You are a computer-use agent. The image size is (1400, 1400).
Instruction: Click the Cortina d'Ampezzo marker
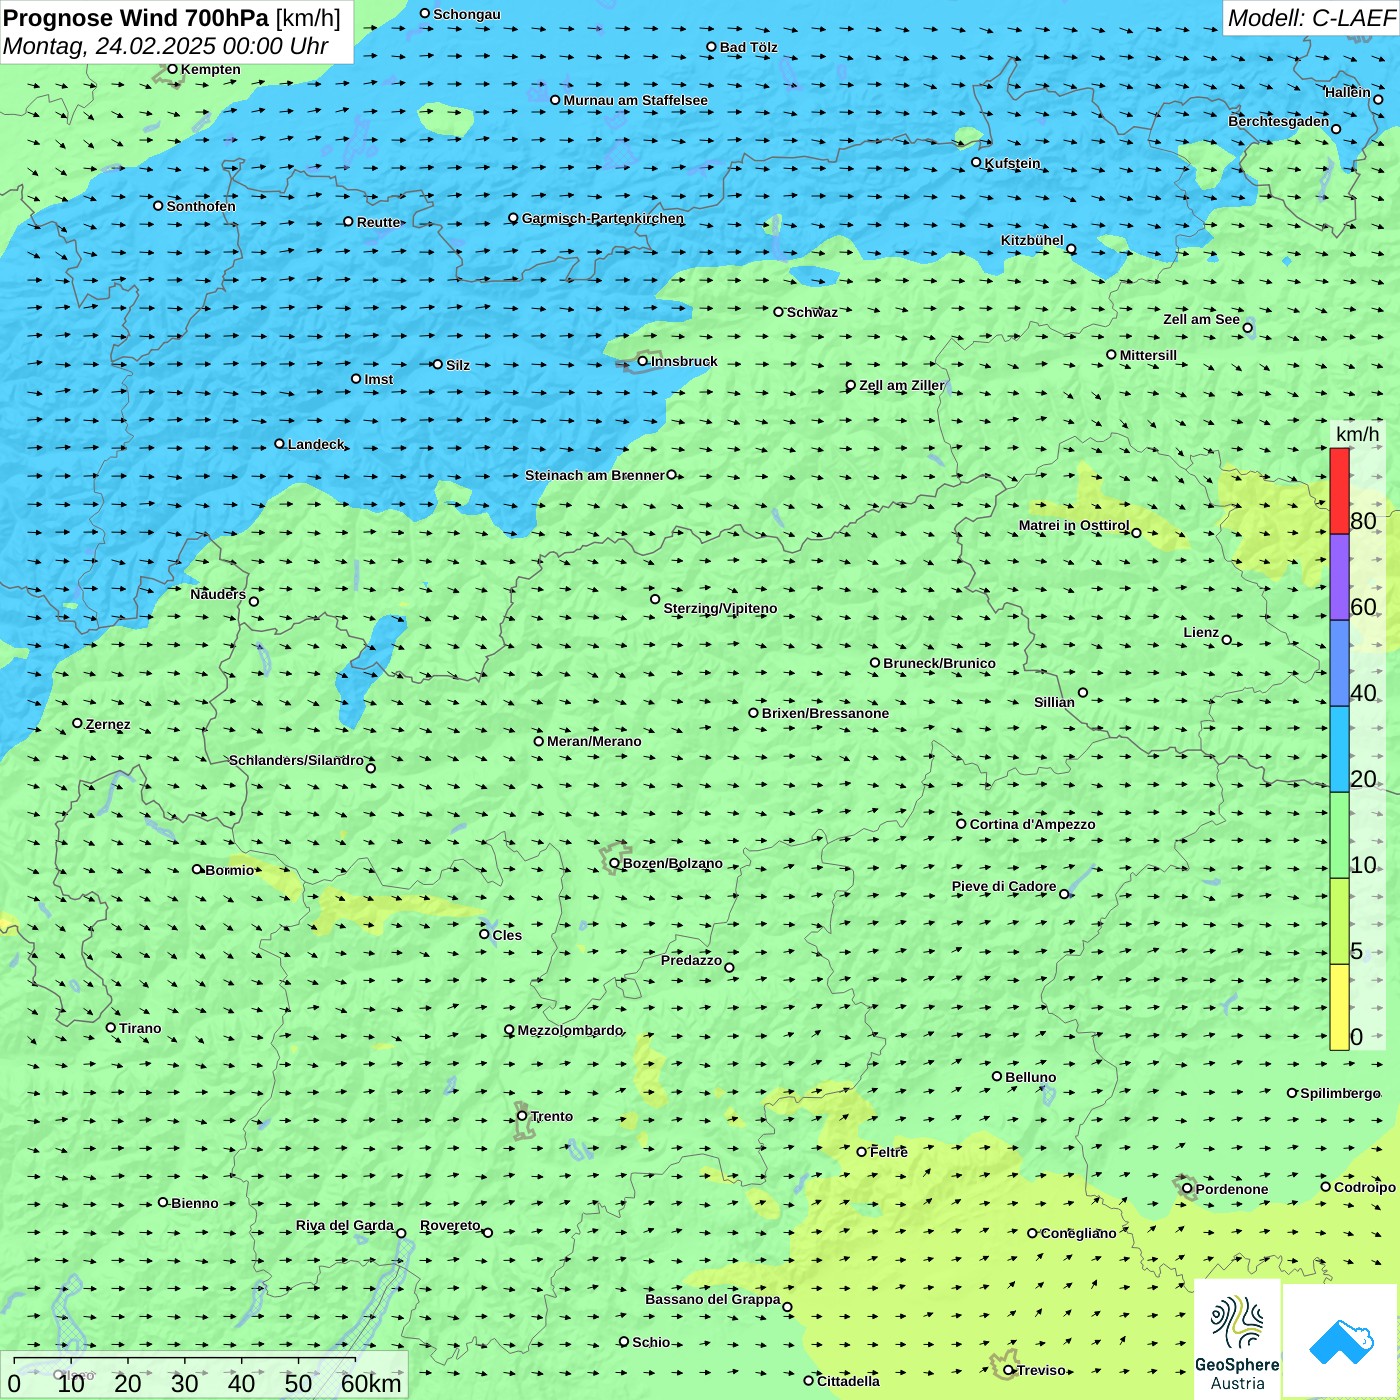(961, 824)
